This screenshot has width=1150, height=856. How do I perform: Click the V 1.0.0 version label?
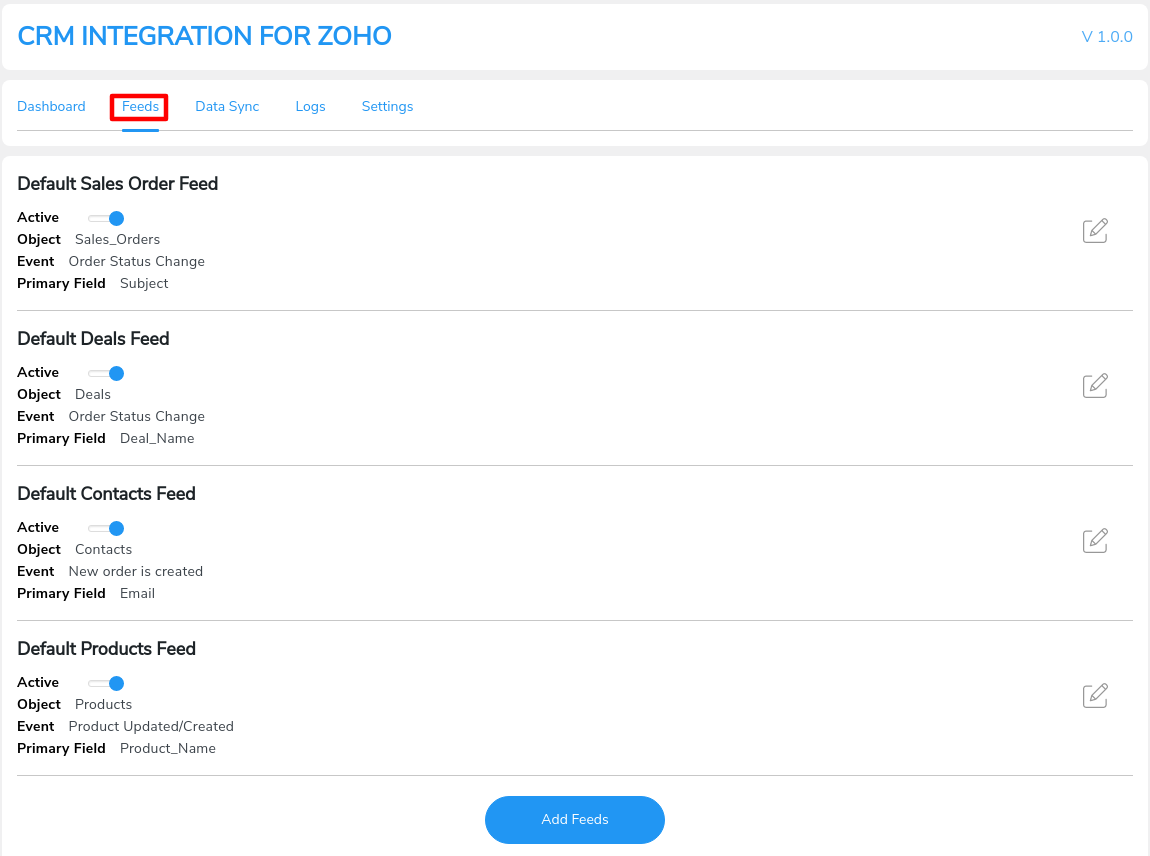tap(1107, 36)
